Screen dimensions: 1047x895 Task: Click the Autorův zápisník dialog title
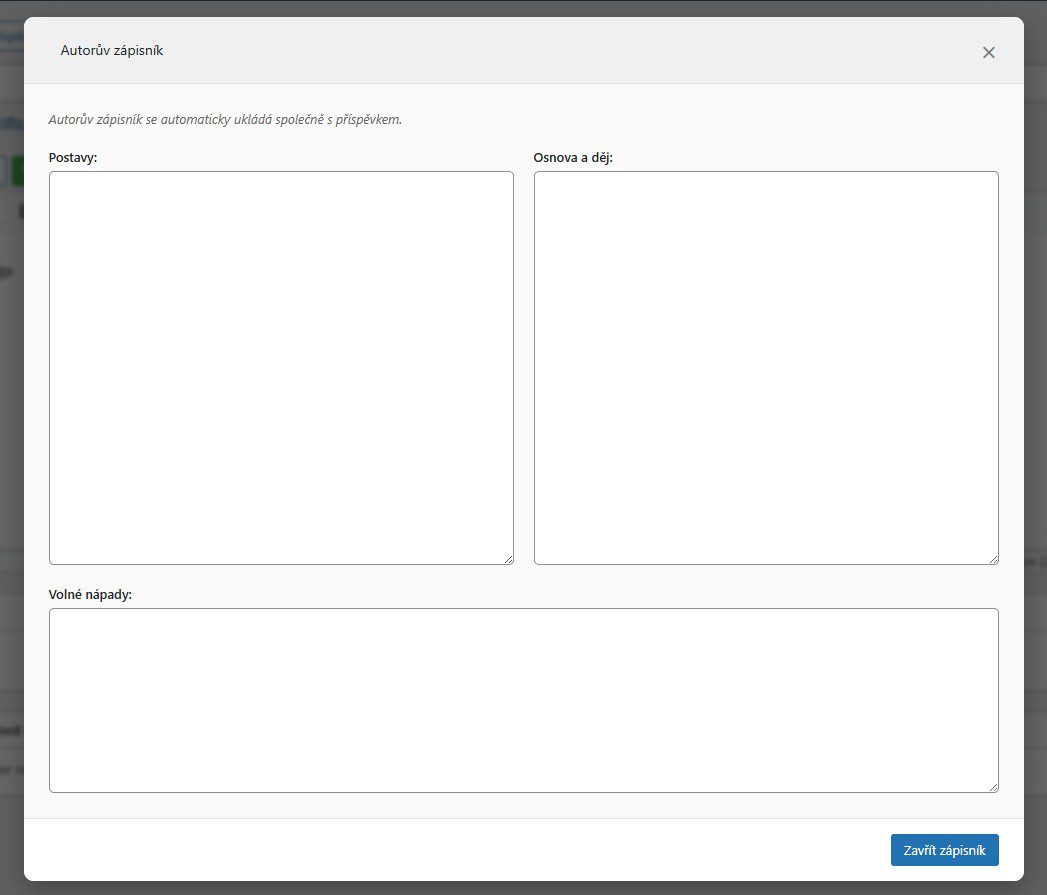click(x=112, y=50)
